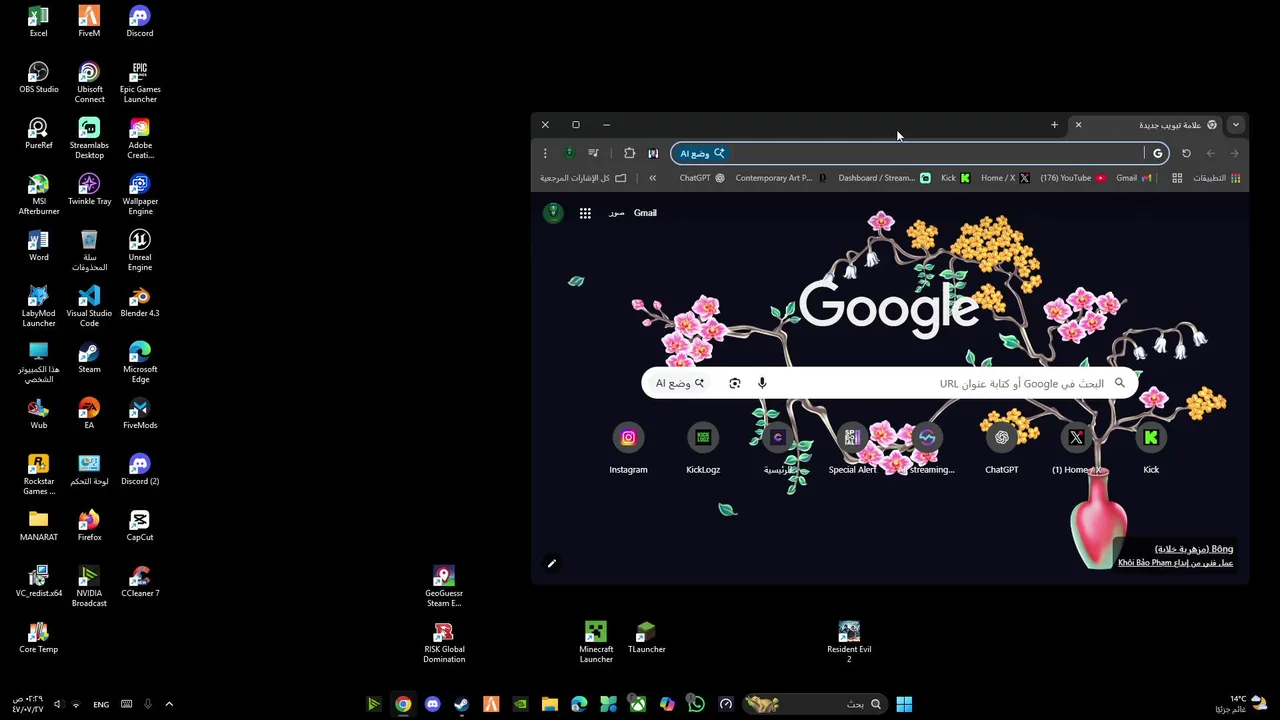Open Discord from the taskbar
Viewport: 1280px width, 720px height.
coord(432,704)
